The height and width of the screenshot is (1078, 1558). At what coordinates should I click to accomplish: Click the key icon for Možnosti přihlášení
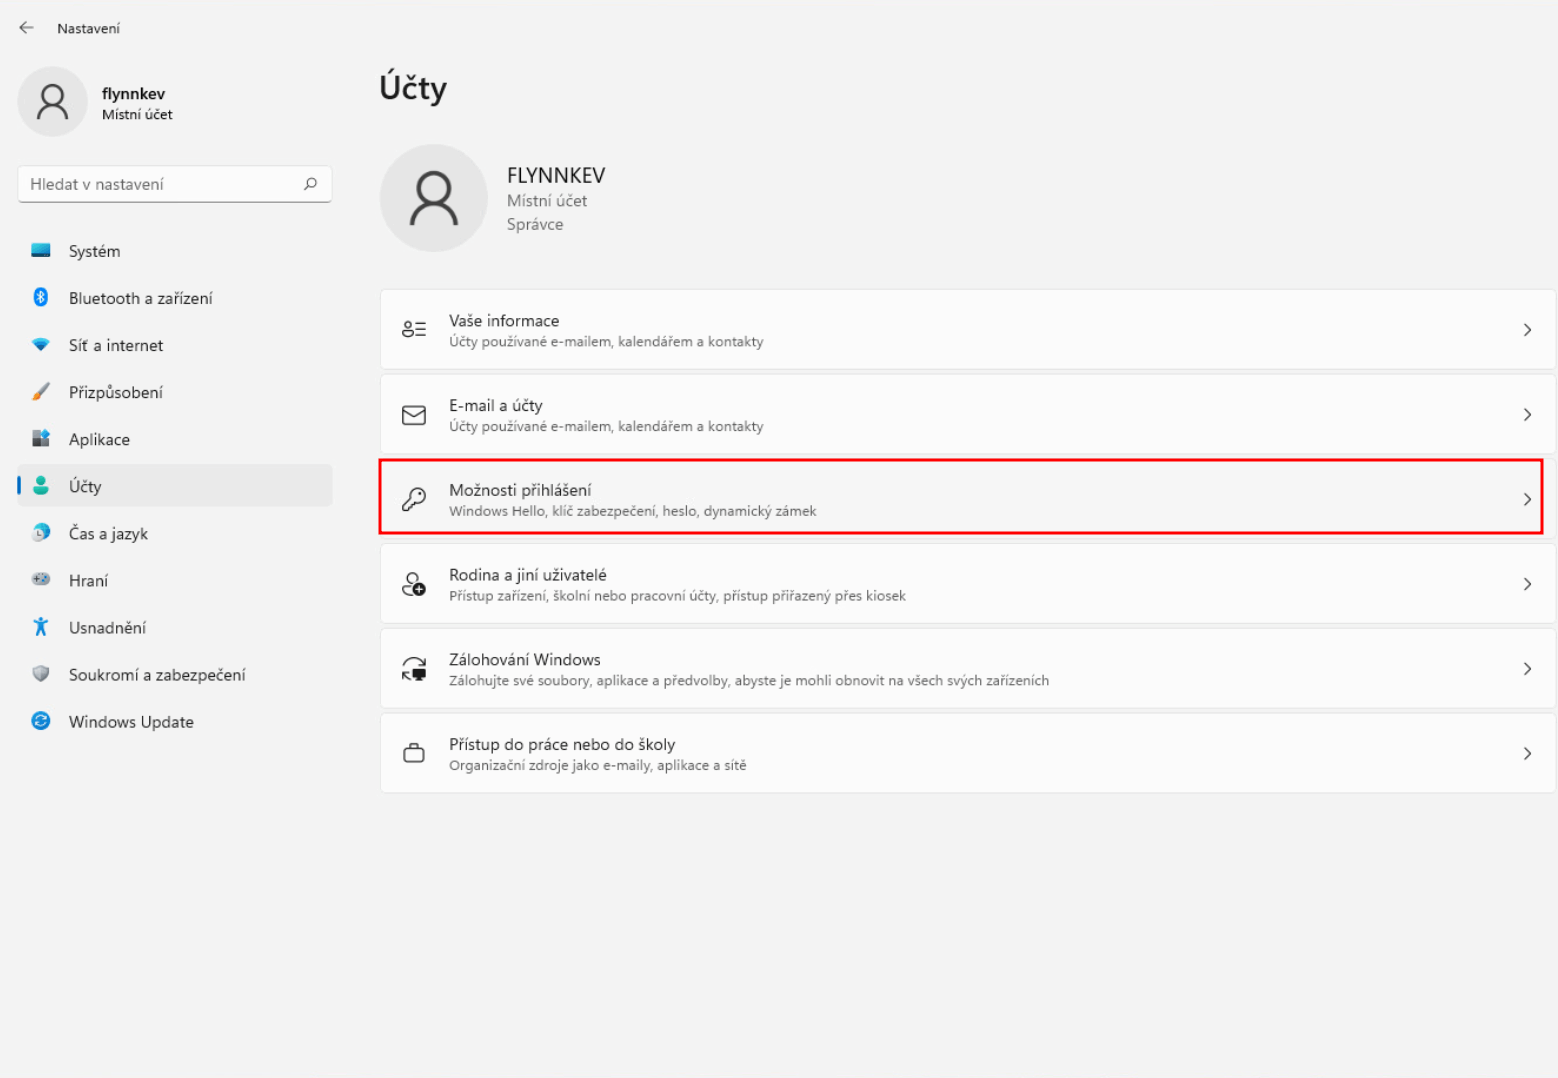tap(414, 499)
